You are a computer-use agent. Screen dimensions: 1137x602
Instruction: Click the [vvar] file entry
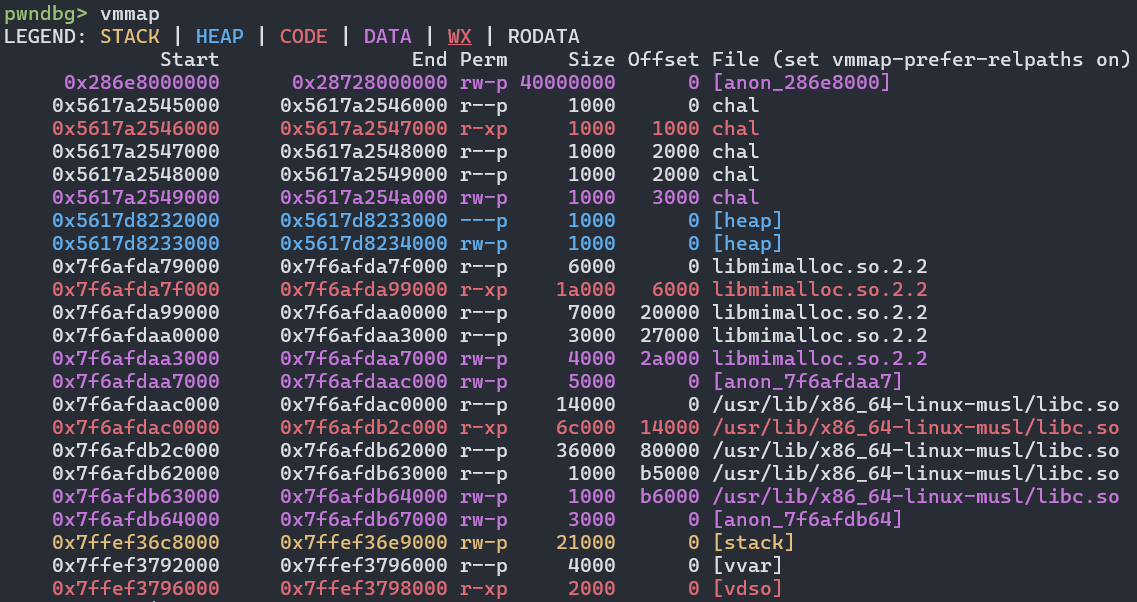pyautogui.click(x=747, y=565)
